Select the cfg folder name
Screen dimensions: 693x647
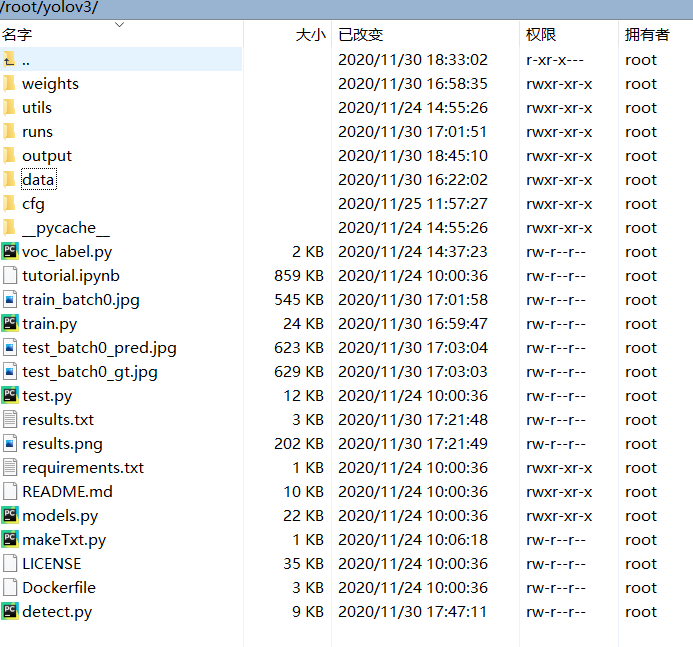pos(33,204)
